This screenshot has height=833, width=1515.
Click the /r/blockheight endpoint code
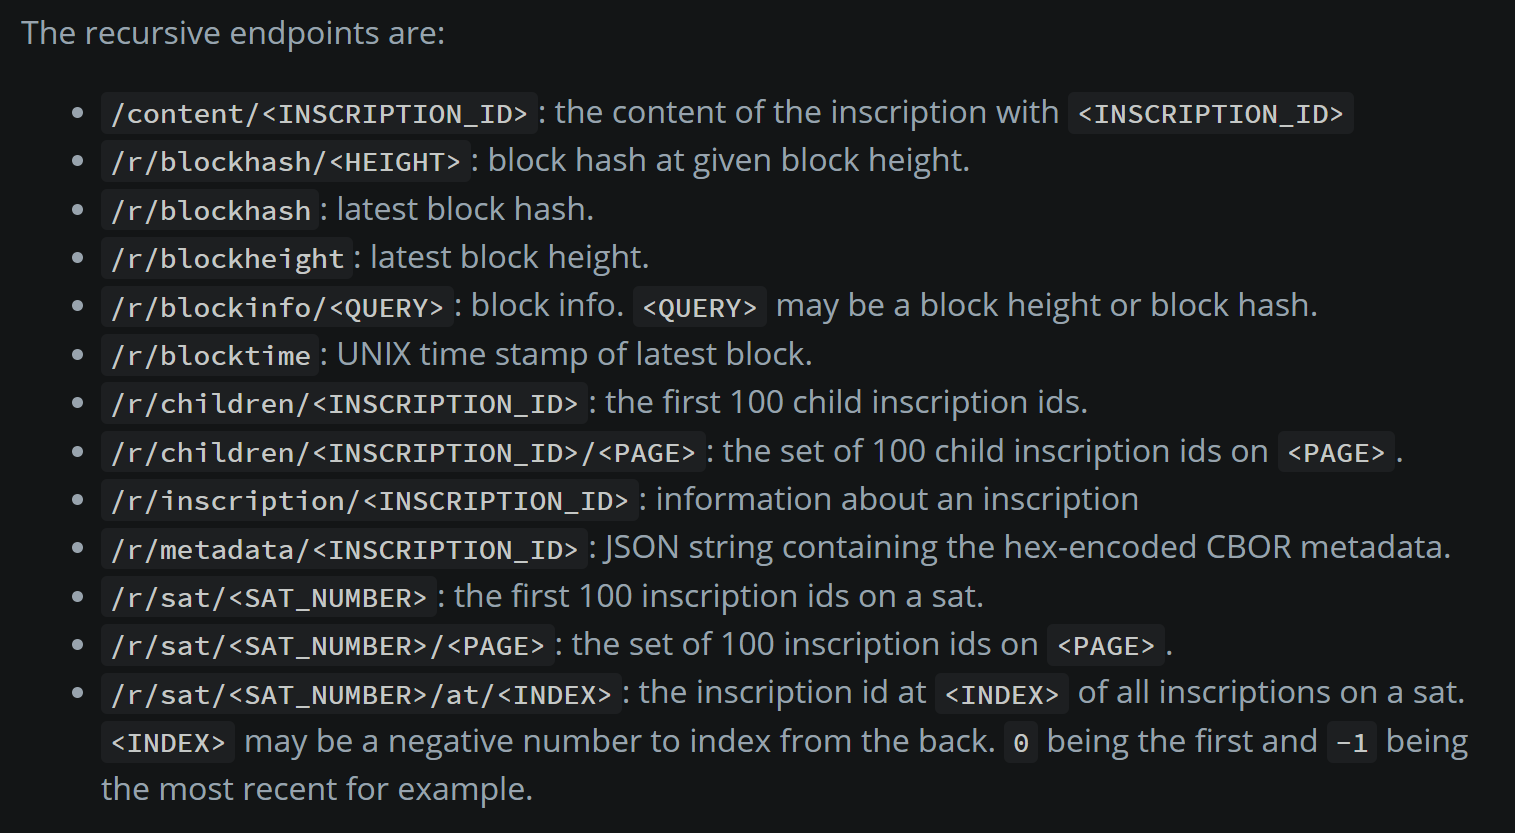coord(227,259)
